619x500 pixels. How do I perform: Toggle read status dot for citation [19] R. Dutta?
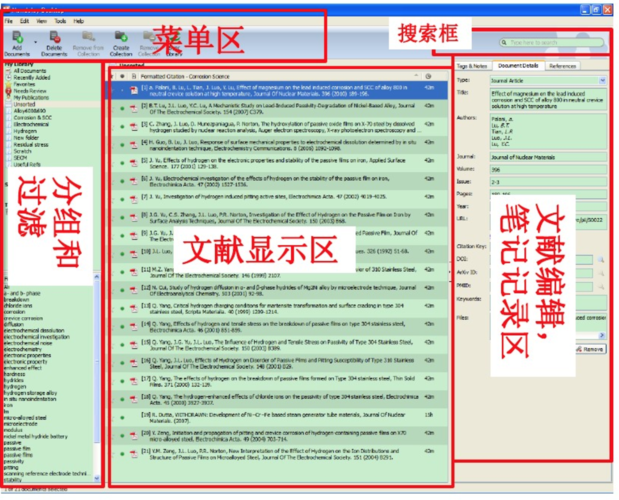coord(122,418)
